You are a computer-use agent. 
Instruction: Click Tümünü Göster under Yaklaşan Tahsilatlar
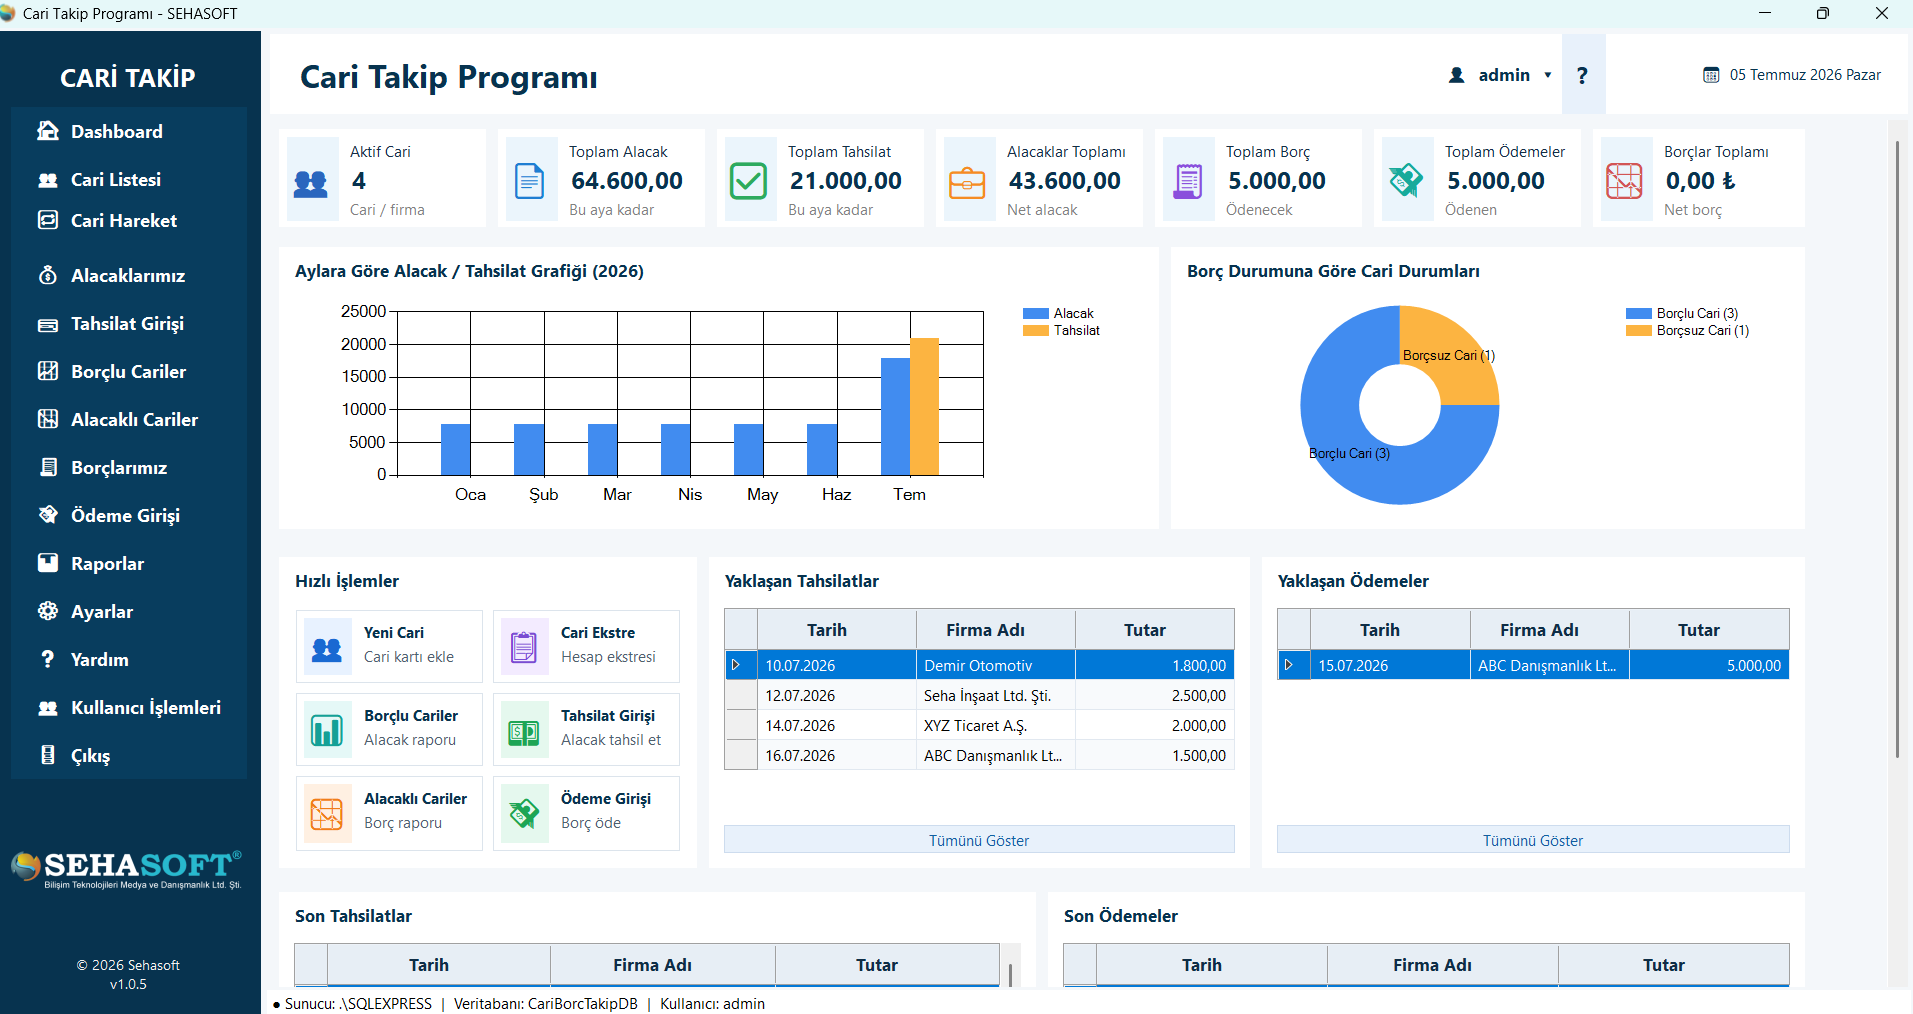[979, 840]
